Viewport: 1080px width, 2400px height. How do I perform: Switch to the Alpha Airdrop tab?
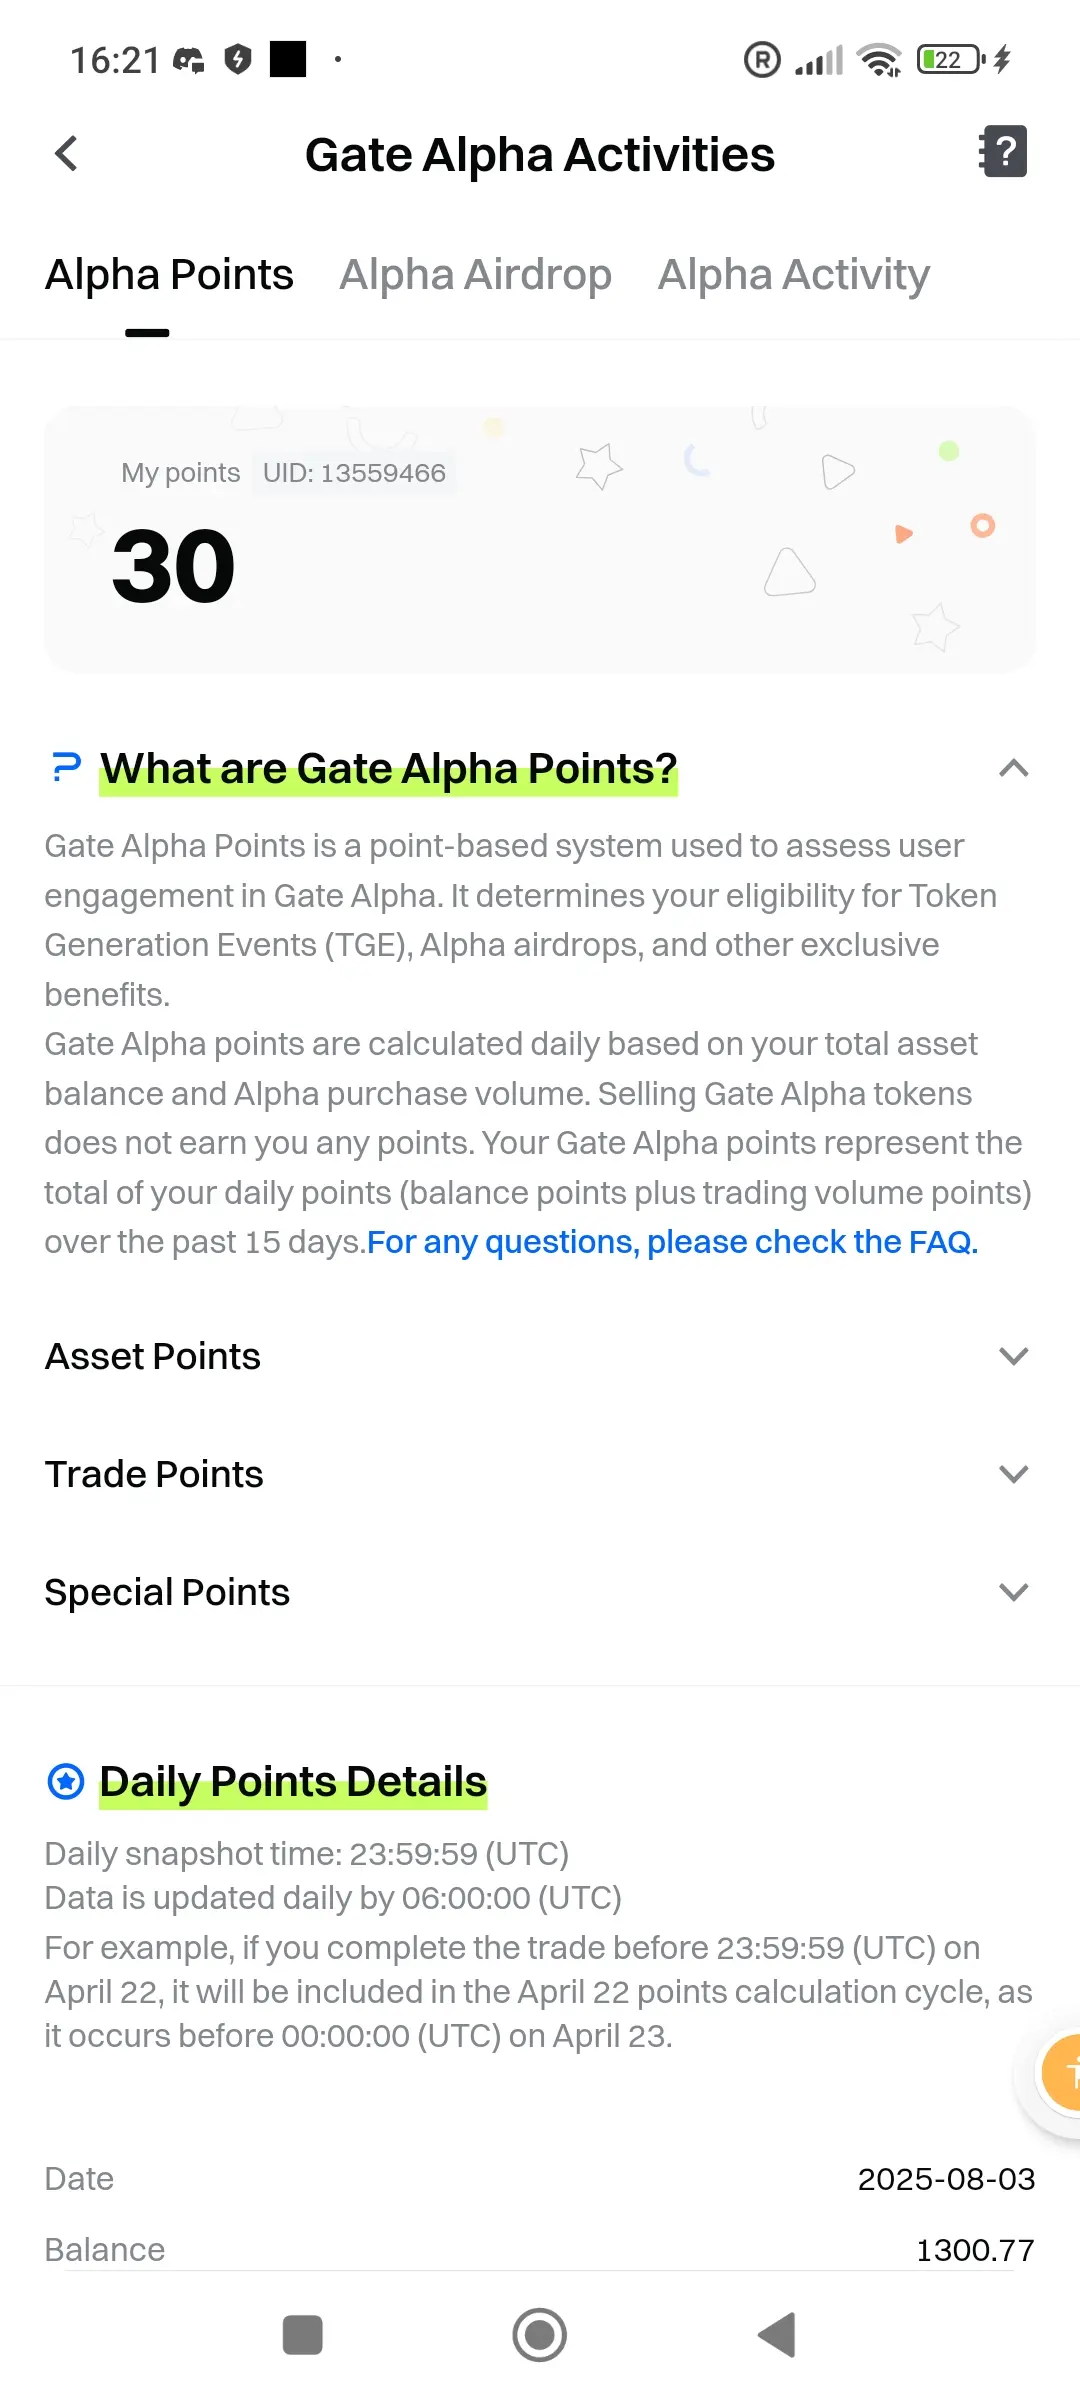point(476,274)
